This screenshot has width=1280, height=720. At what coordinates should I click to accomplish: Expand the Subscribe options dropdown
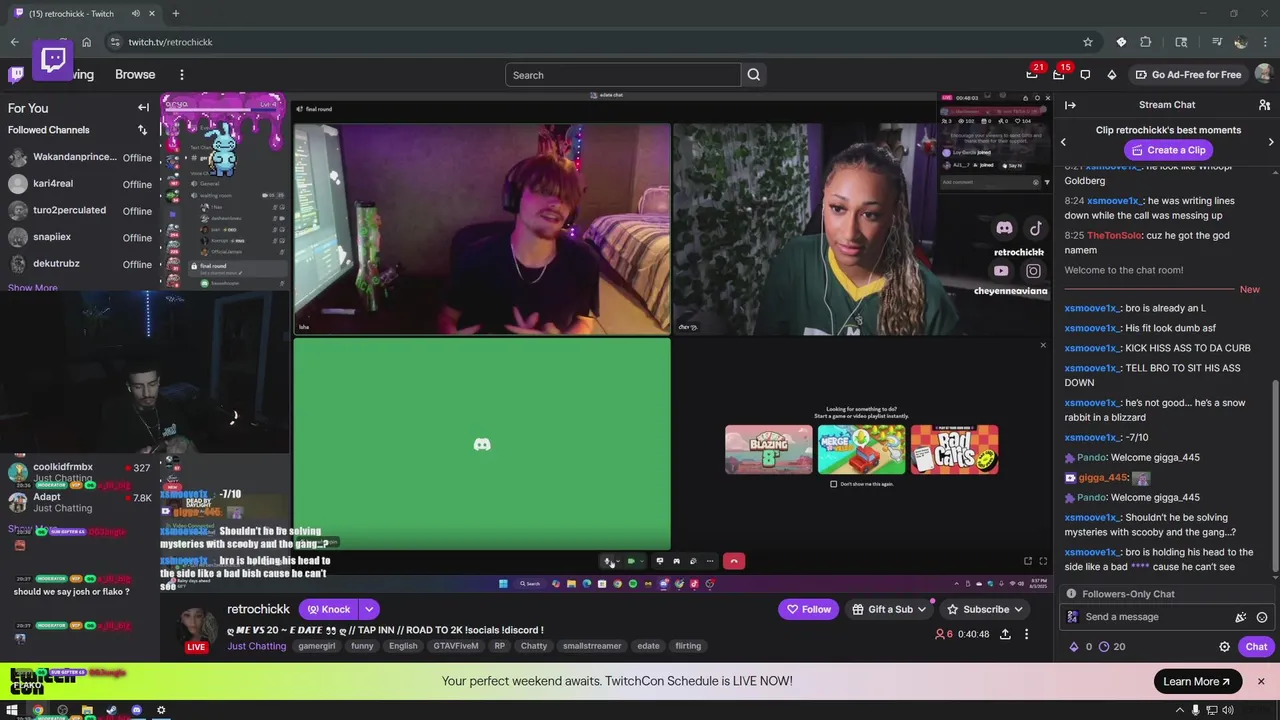[x=1018, y=609]
